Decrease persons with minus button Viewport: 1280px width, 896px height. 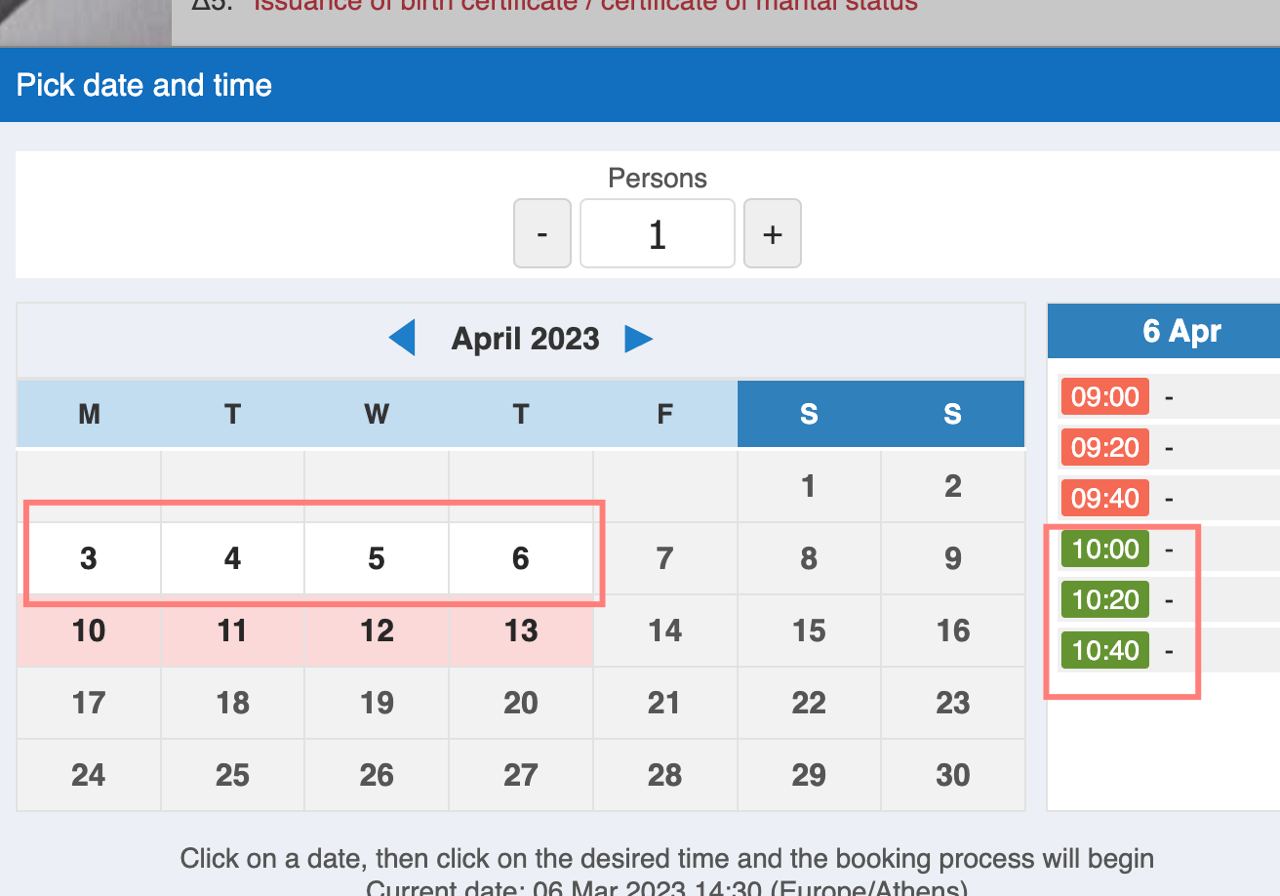(542, 234)
